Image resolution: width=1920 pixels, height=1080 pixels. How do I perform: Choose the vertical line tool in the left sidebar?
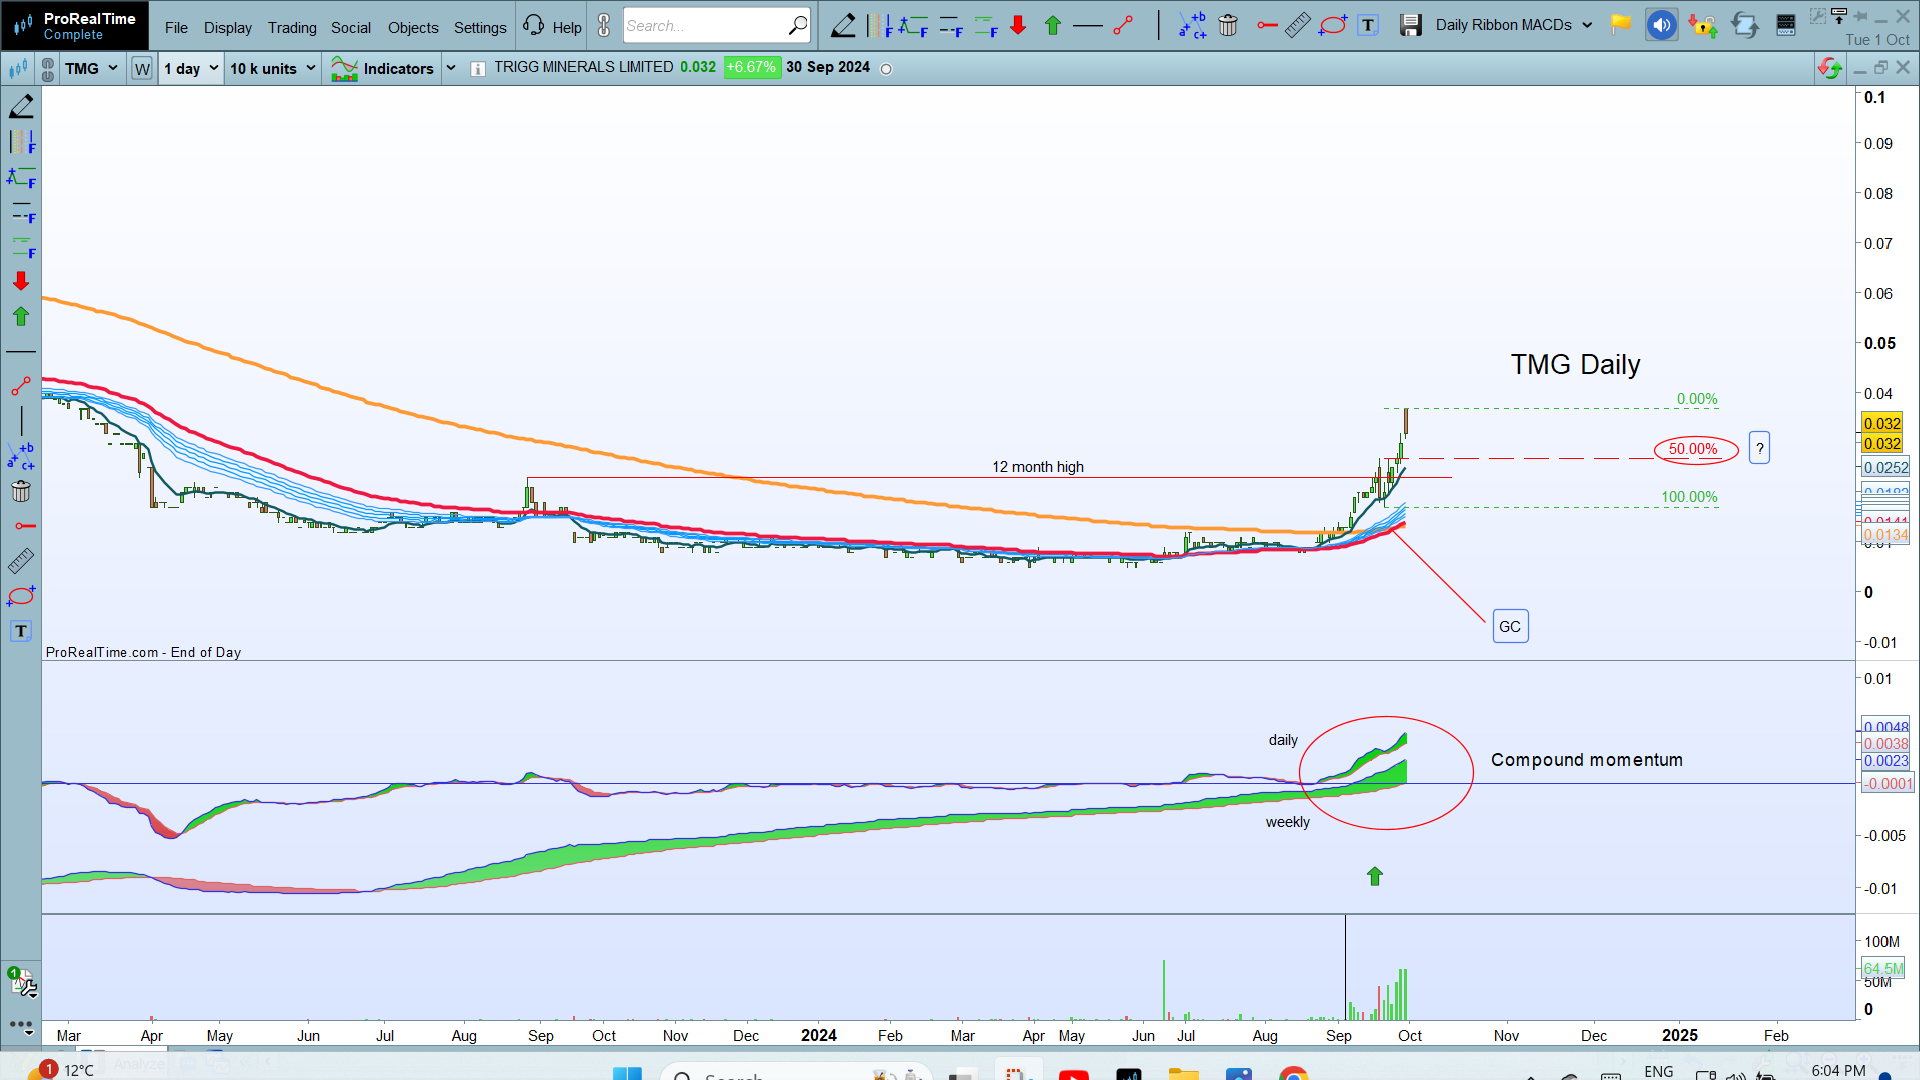pos(21,421)
